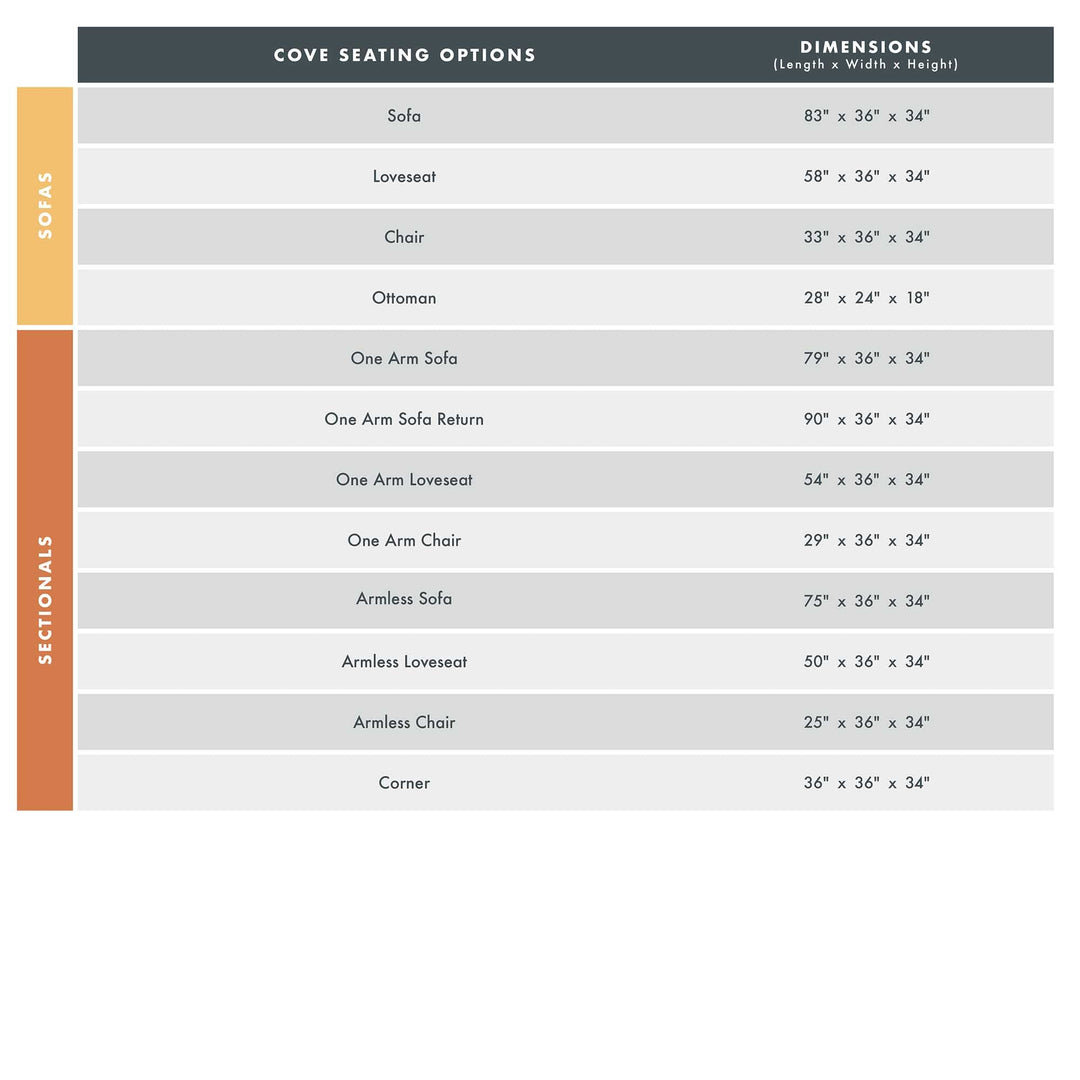
Task: Select the Corner dimensions 36" x 36" x 34"
Action: coord(866,782)
